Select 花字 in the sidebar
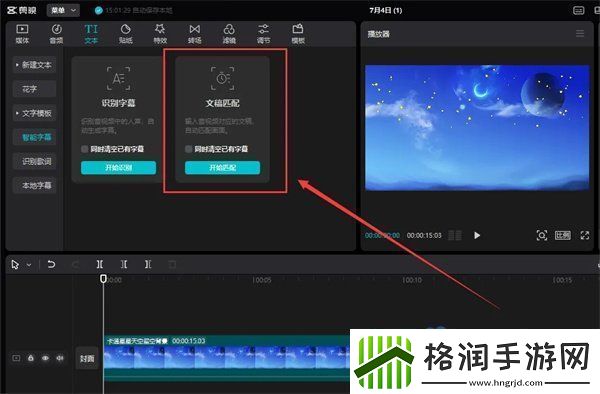Viewport: 600px width, 394px height. pyautogui.click(x=34, y=89)
